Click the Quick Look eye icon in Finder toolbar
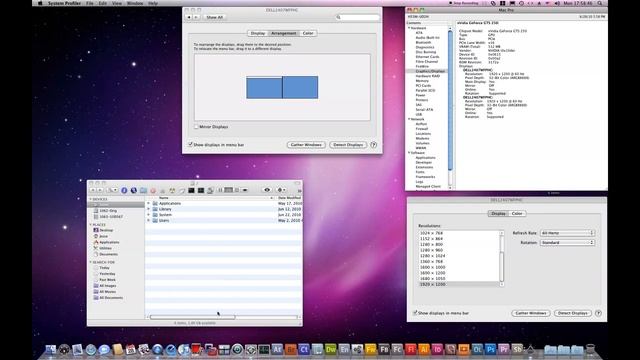 pyautogui.click(x=267, y=190)
